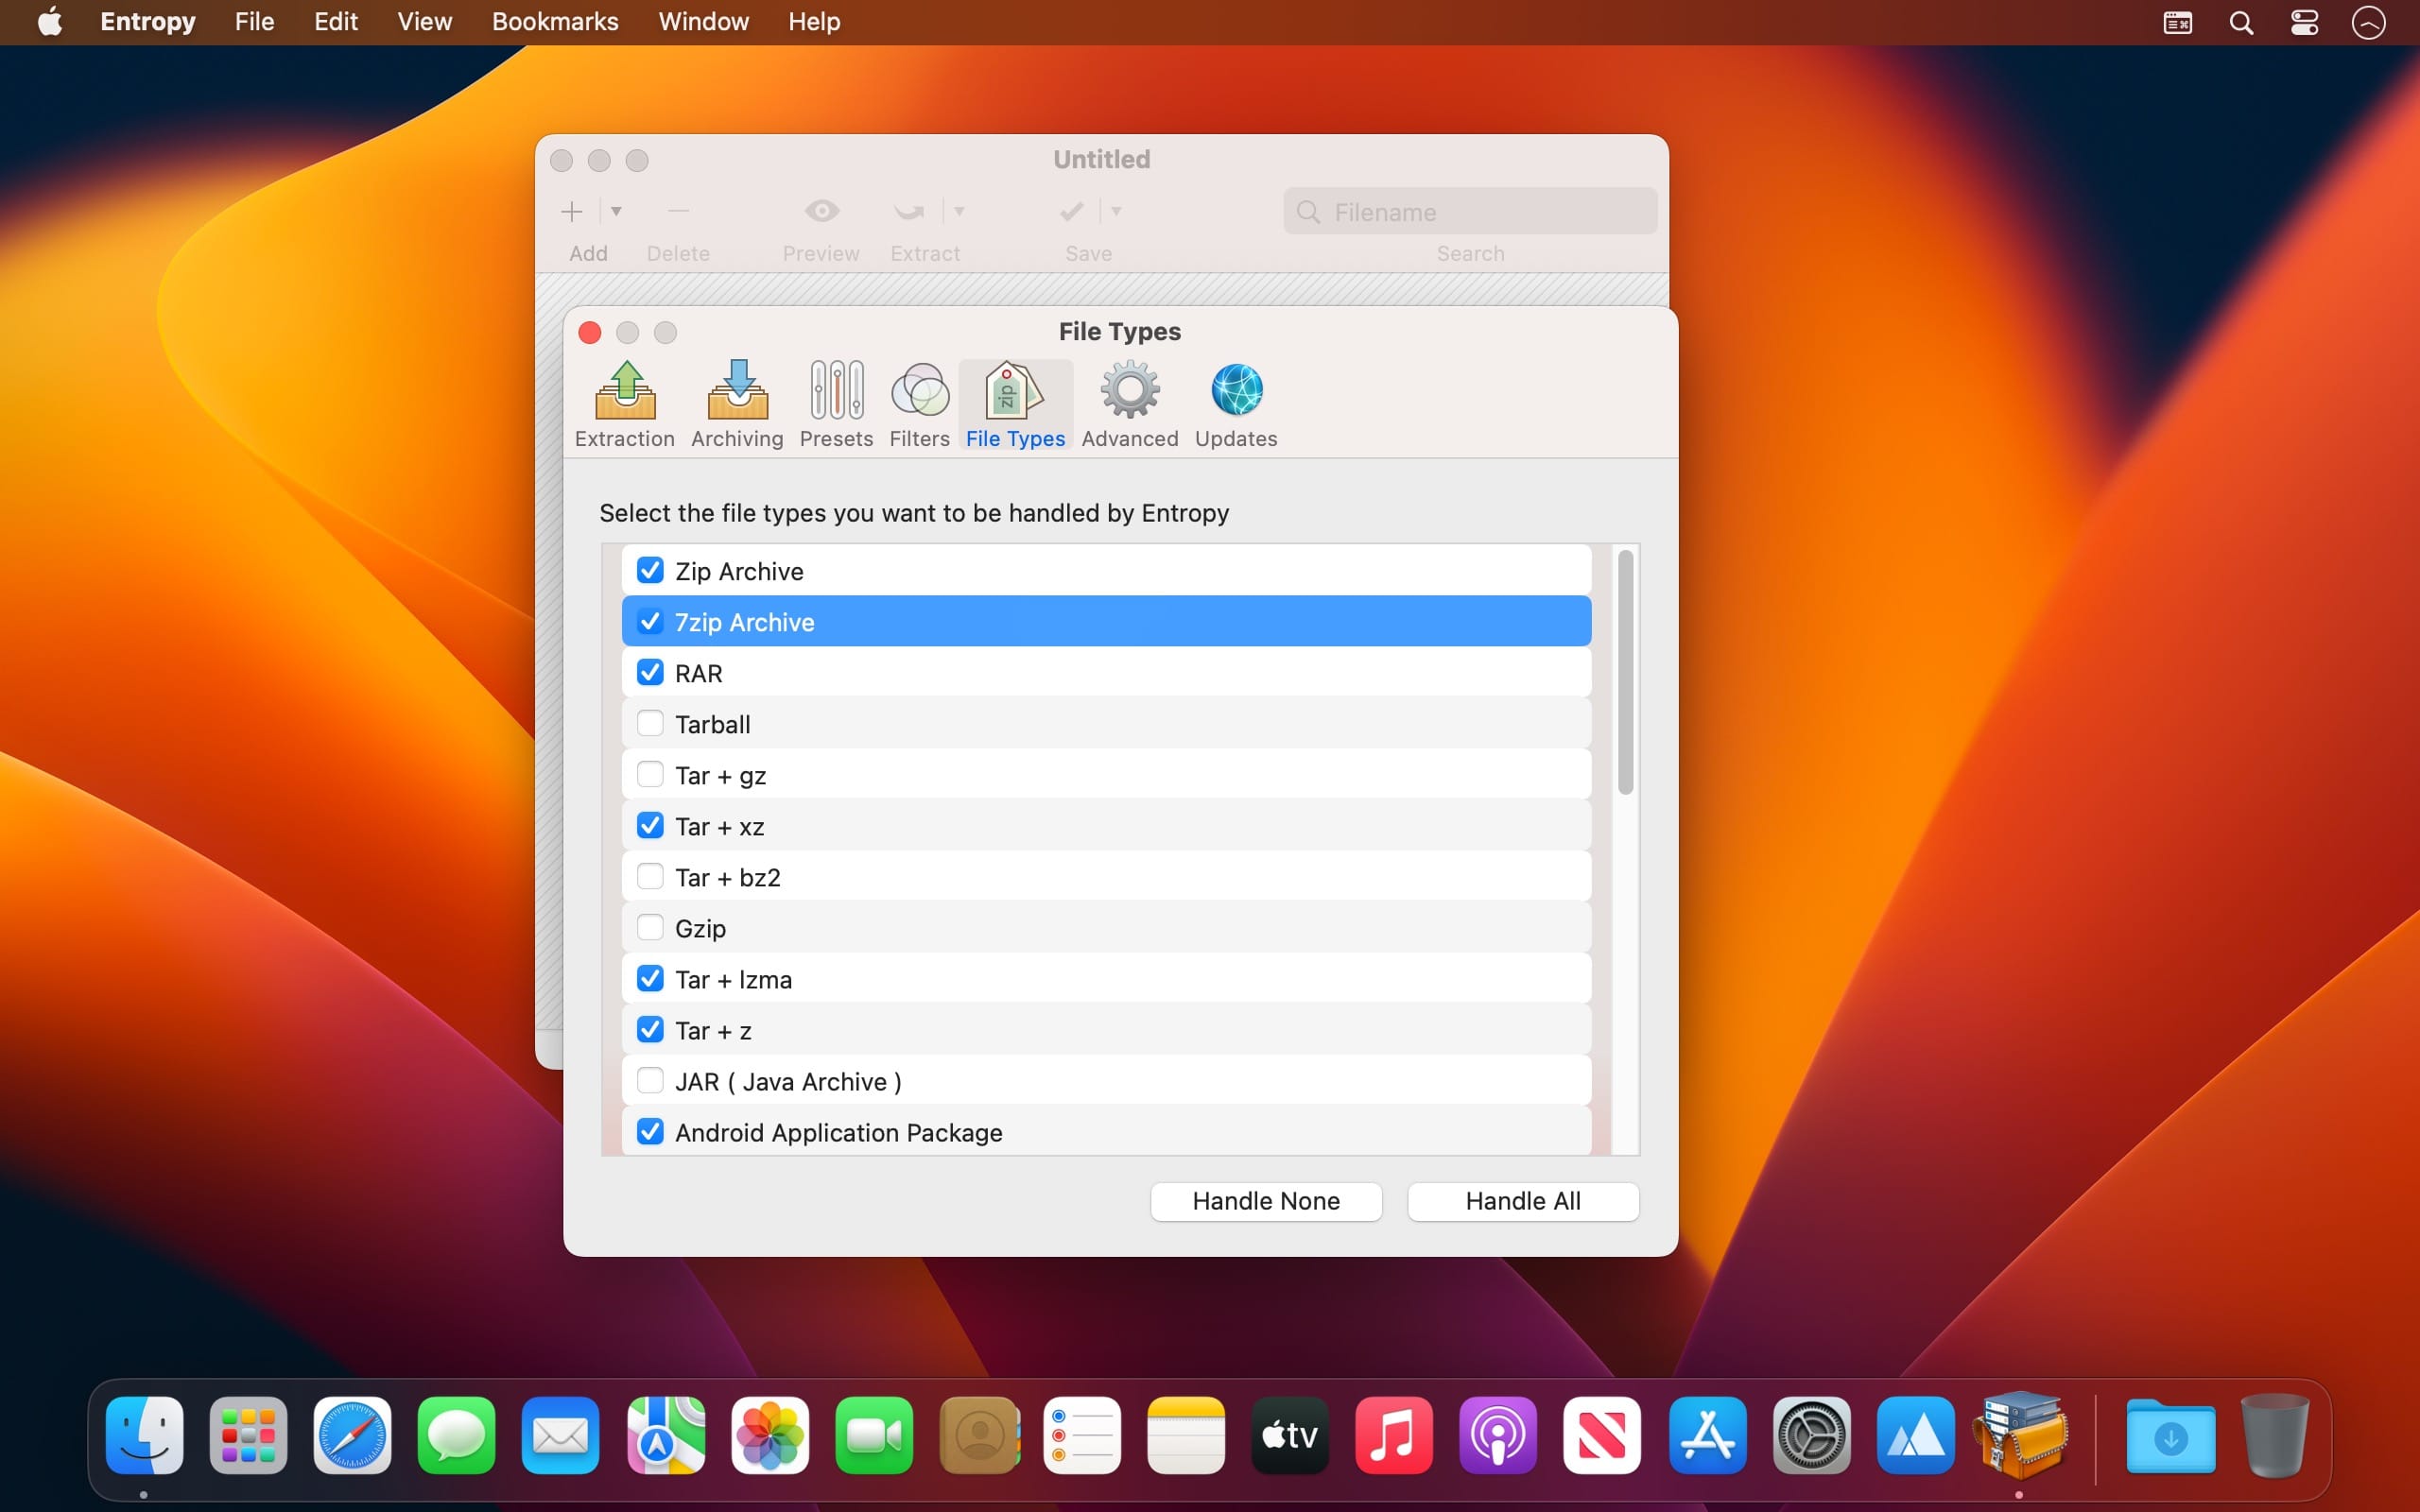Open the Edit menu
The image size is (2420, 1512).
(x=336, y=22)
